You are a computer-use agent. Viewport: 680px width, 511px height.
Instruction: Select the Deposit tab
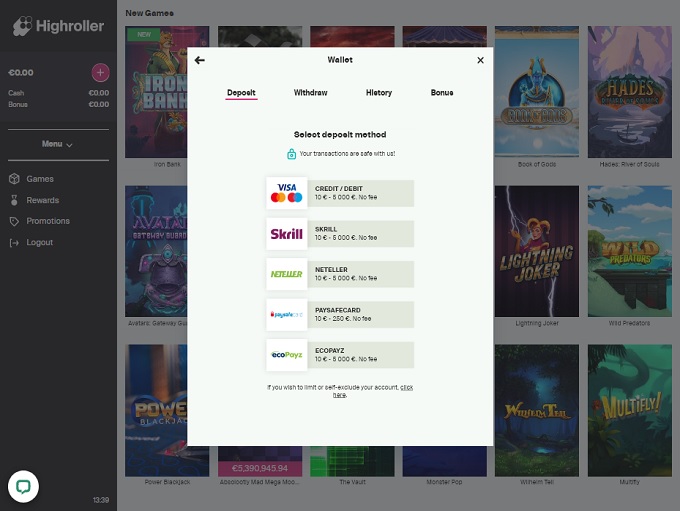coord(241,93)
